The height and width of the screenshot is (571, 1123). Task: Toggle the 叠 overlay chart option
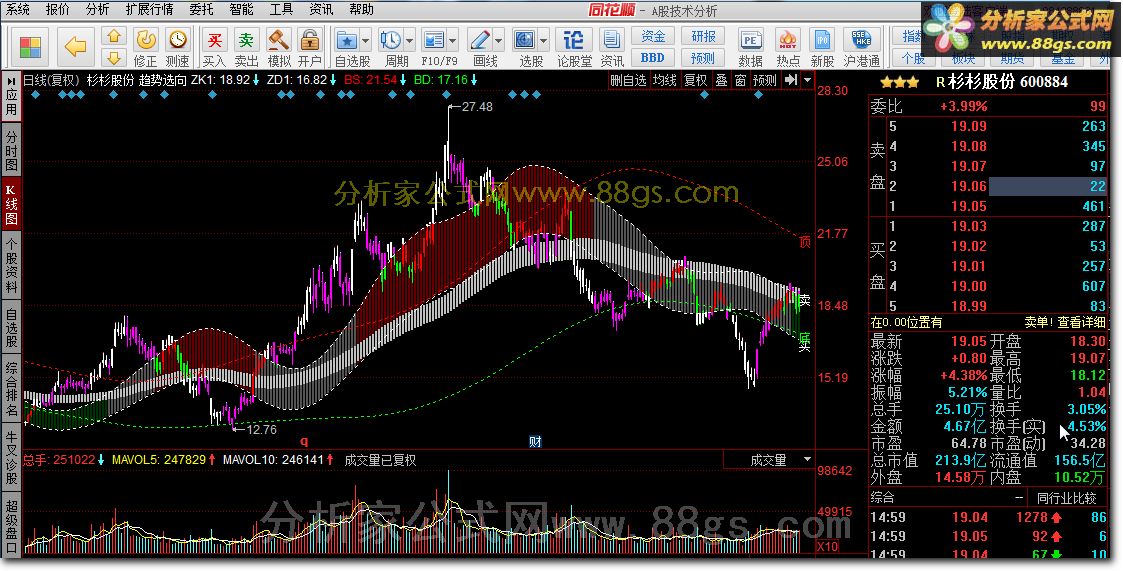click(721, 80)
